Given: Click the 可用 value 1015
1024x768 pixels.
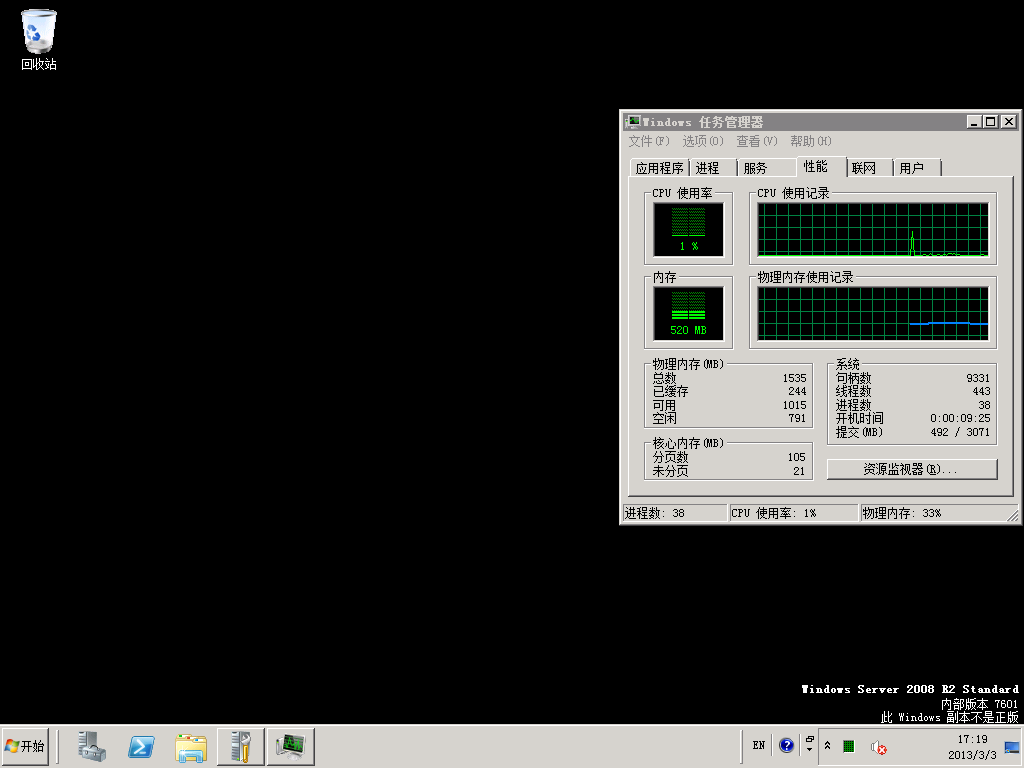Looking at the screenshot, I should (794, 405).
